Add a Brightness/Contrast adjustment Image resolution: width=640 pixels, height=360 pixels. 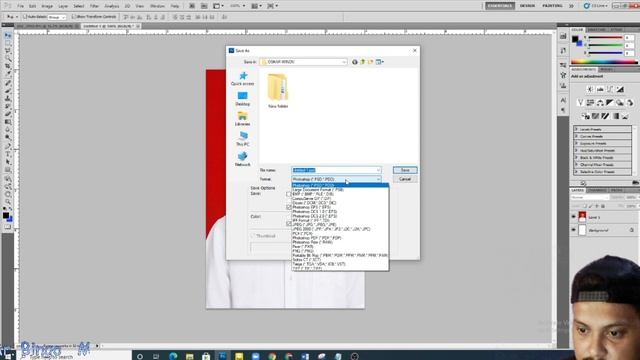[590, 89]
